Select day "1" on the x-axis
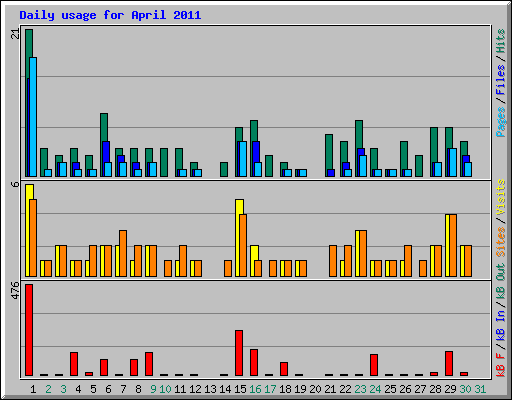The height and width of the screenshot is (400, 512). (x=33, y=389)
